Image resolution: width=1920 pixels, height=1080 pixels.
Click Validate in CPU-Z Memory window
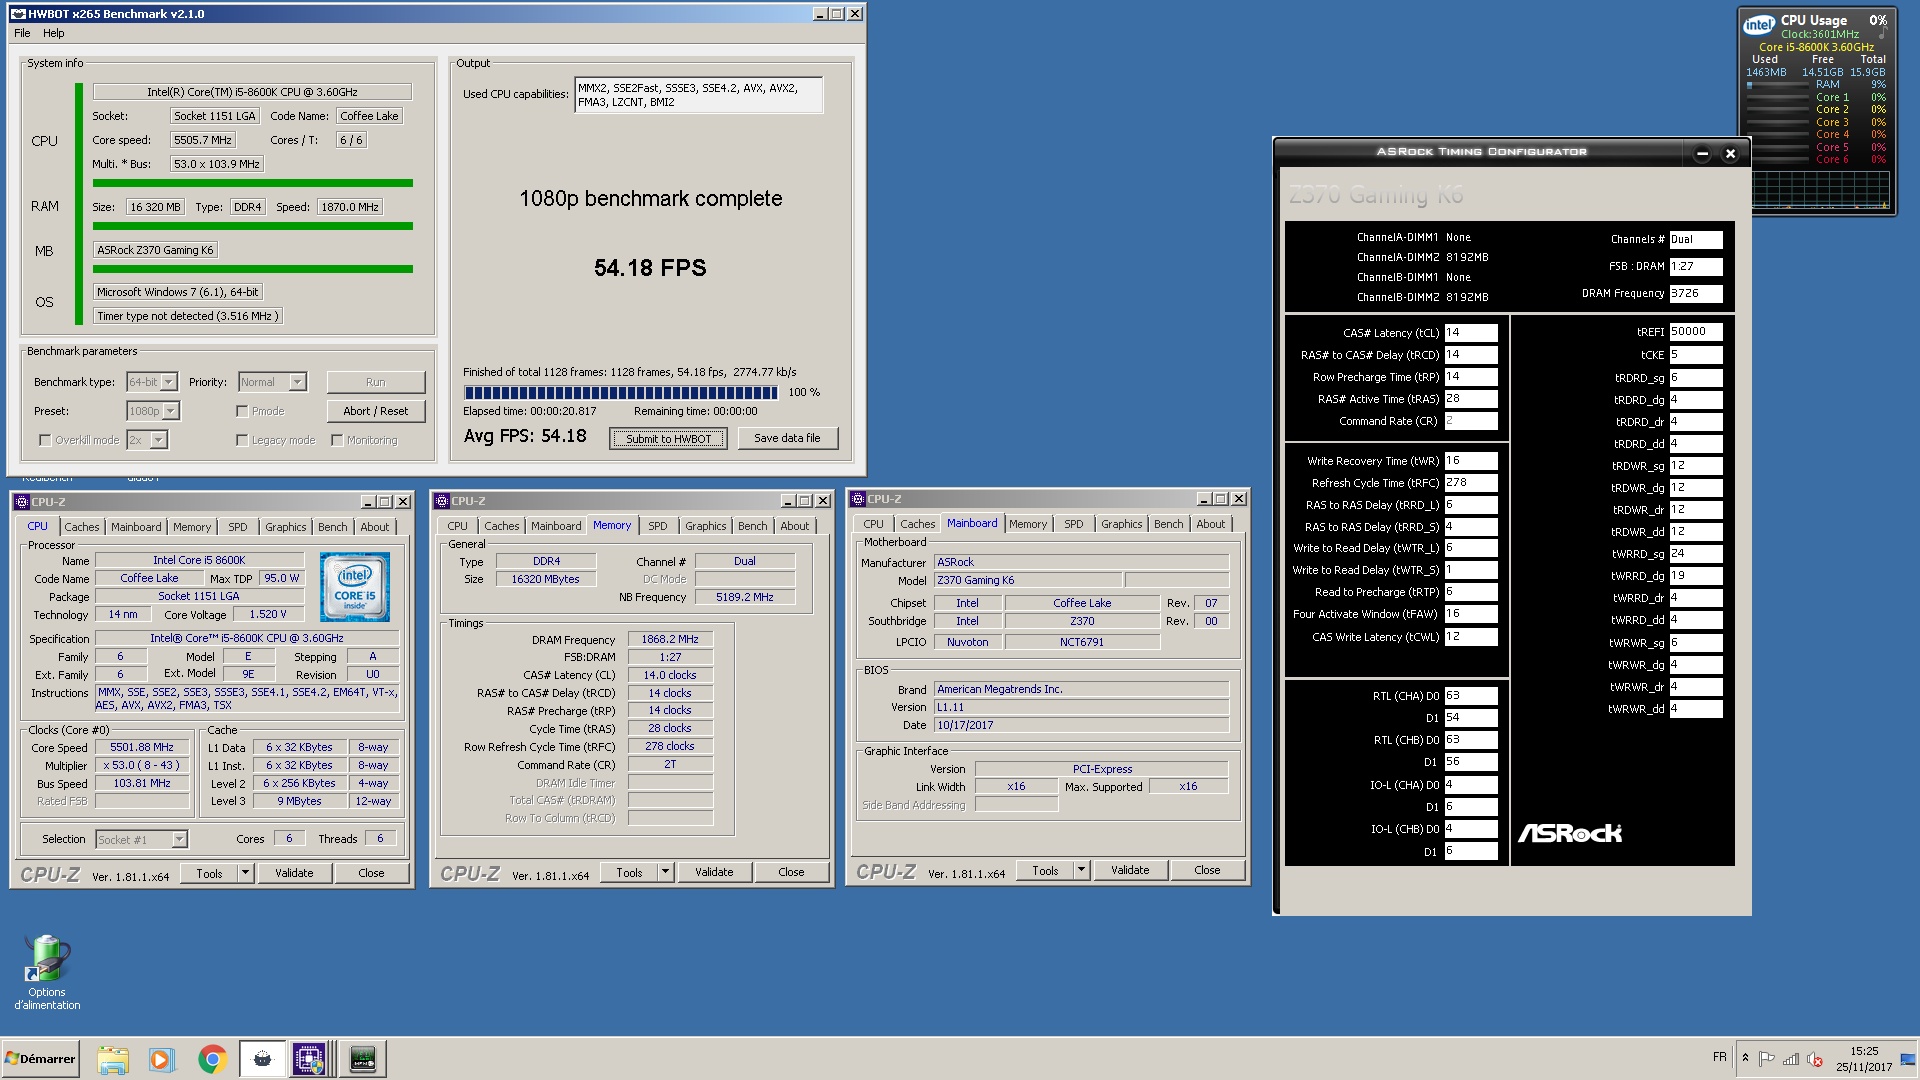[714, 872]
